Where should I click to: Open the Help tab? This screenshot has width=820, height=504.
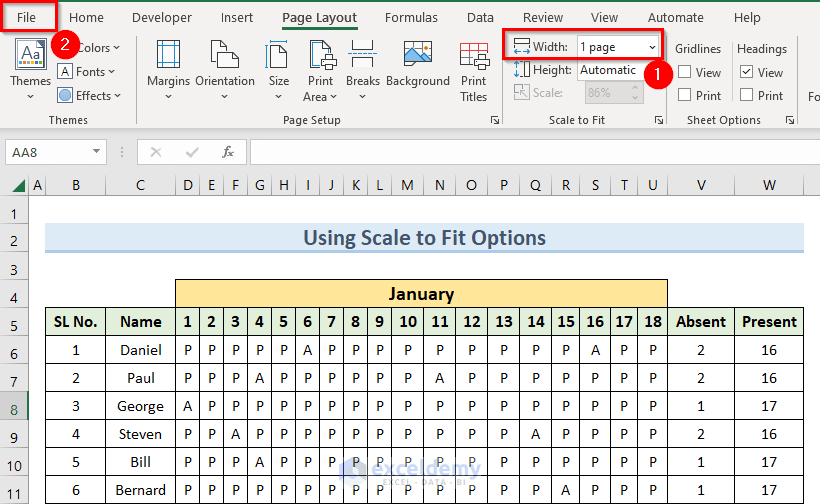click(x=747, y=17)
